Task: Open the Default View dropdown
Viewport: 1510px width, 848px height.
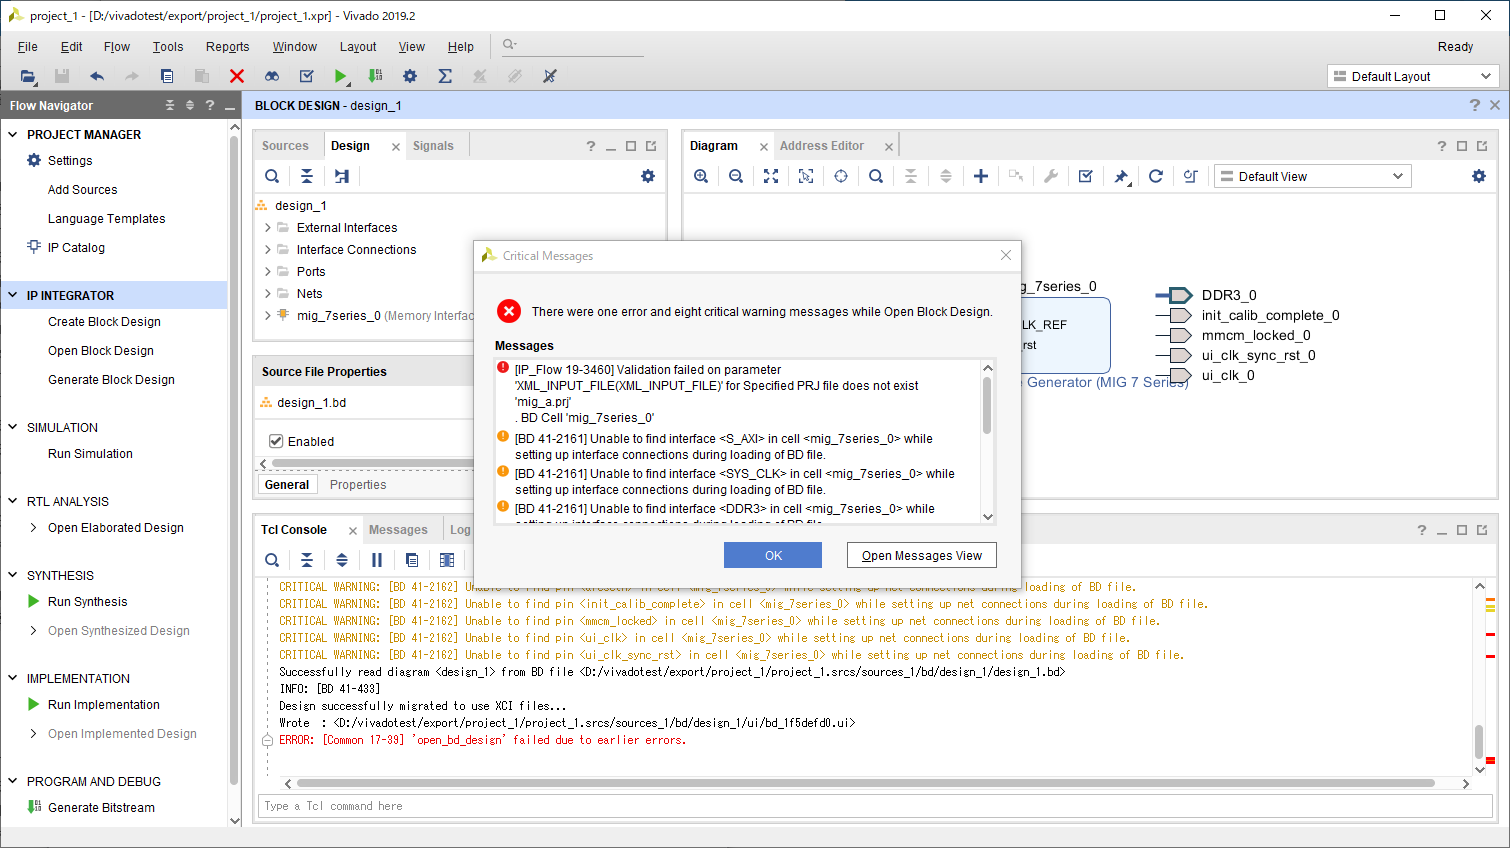Action: coord(1312,177)
